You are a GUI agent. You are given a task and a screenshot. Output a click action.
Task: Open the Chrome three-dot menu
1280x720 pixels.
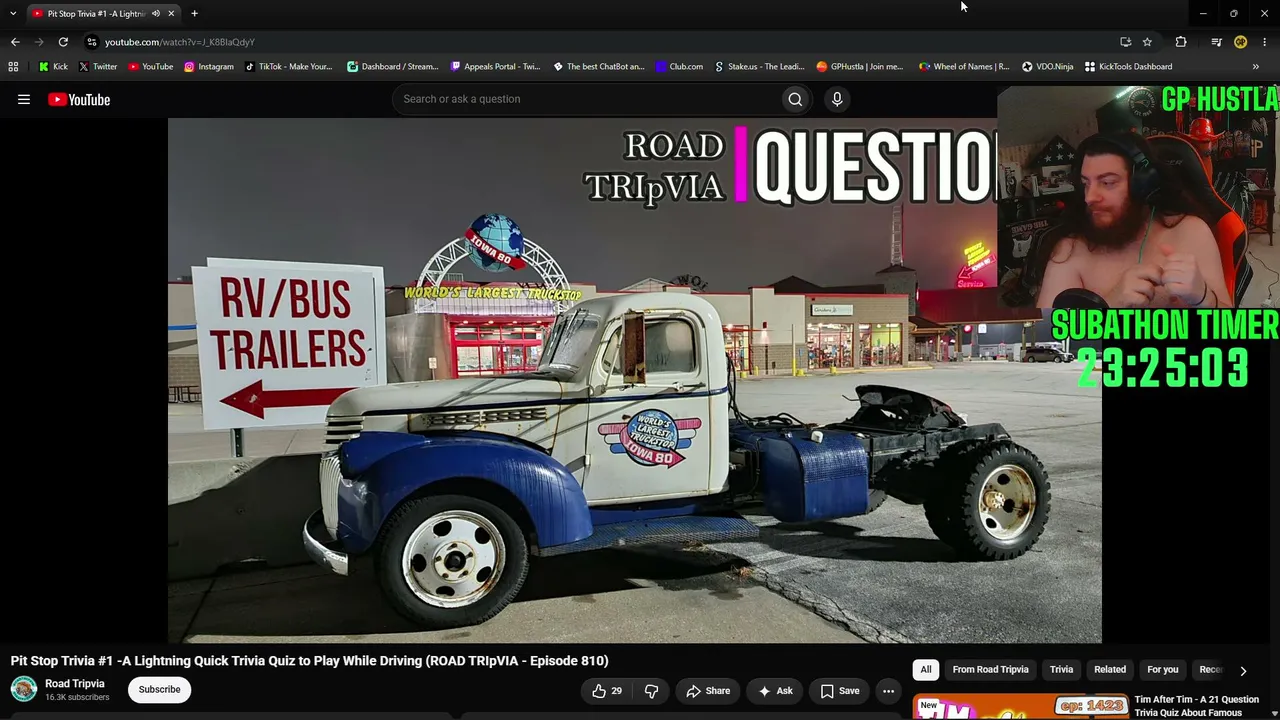tap(1265, 42)
